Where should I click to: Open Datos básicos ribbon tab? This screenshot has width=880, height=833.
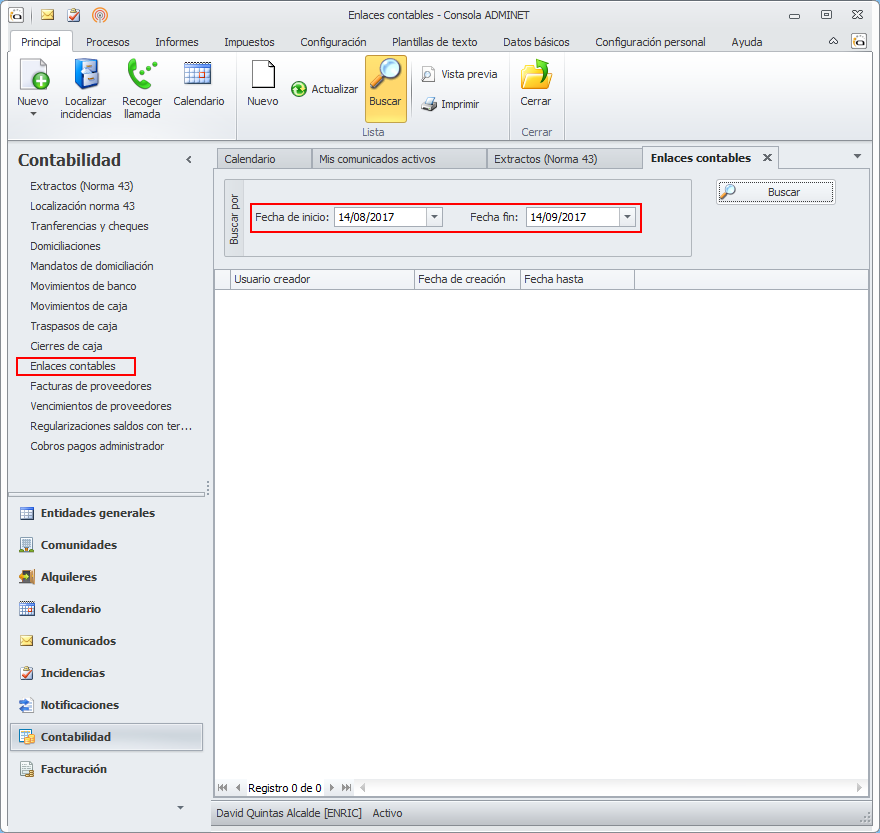pyautogui.click(x=536, y=42)
